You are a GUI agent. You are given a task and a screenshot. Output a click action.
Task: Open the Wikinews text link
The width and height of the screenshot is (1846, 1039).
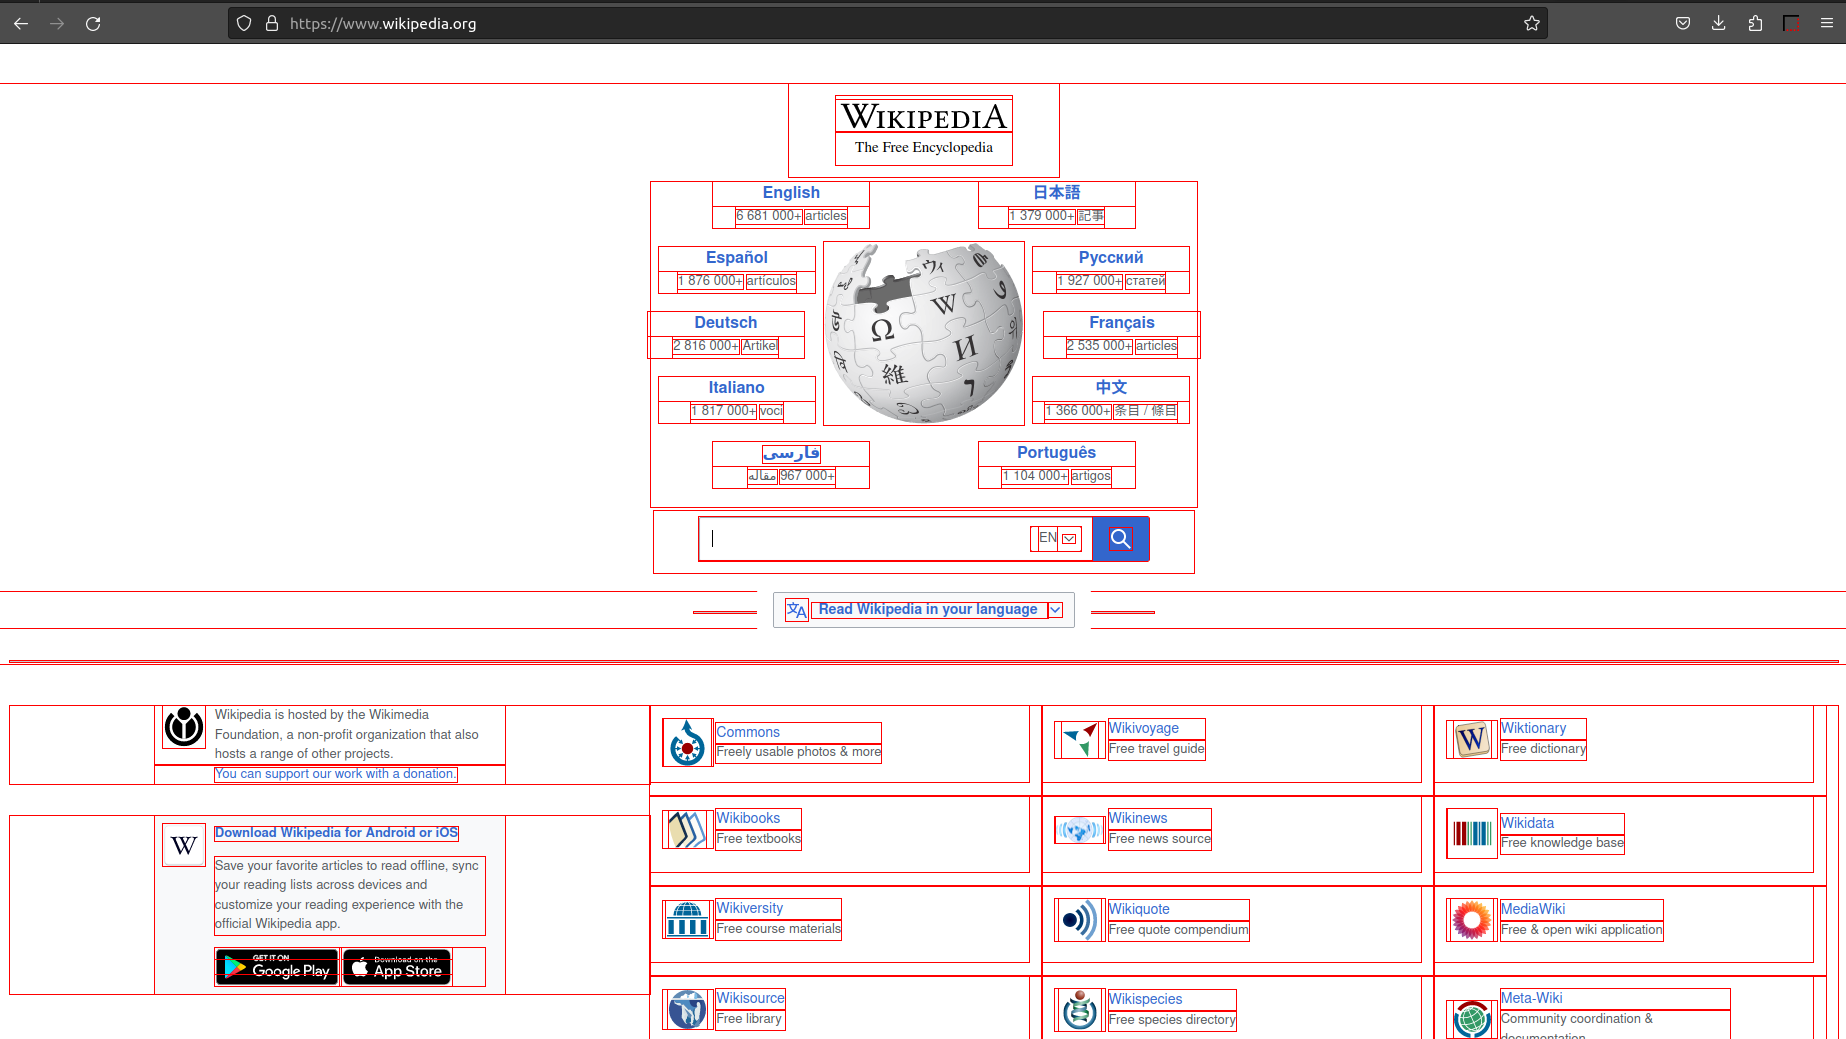1138,818
